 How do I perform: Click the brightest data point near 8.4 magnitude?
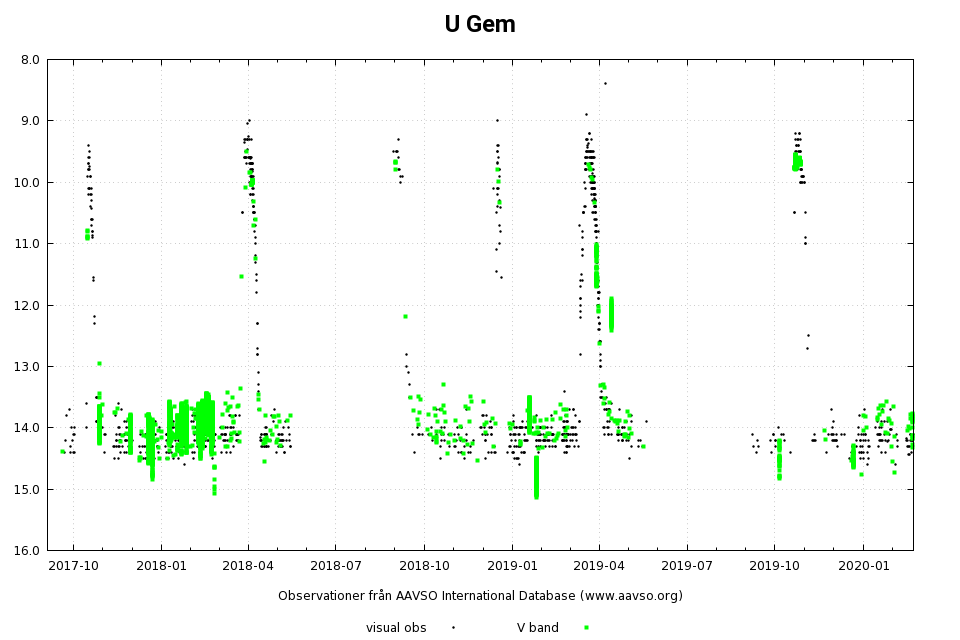[605, 83]
